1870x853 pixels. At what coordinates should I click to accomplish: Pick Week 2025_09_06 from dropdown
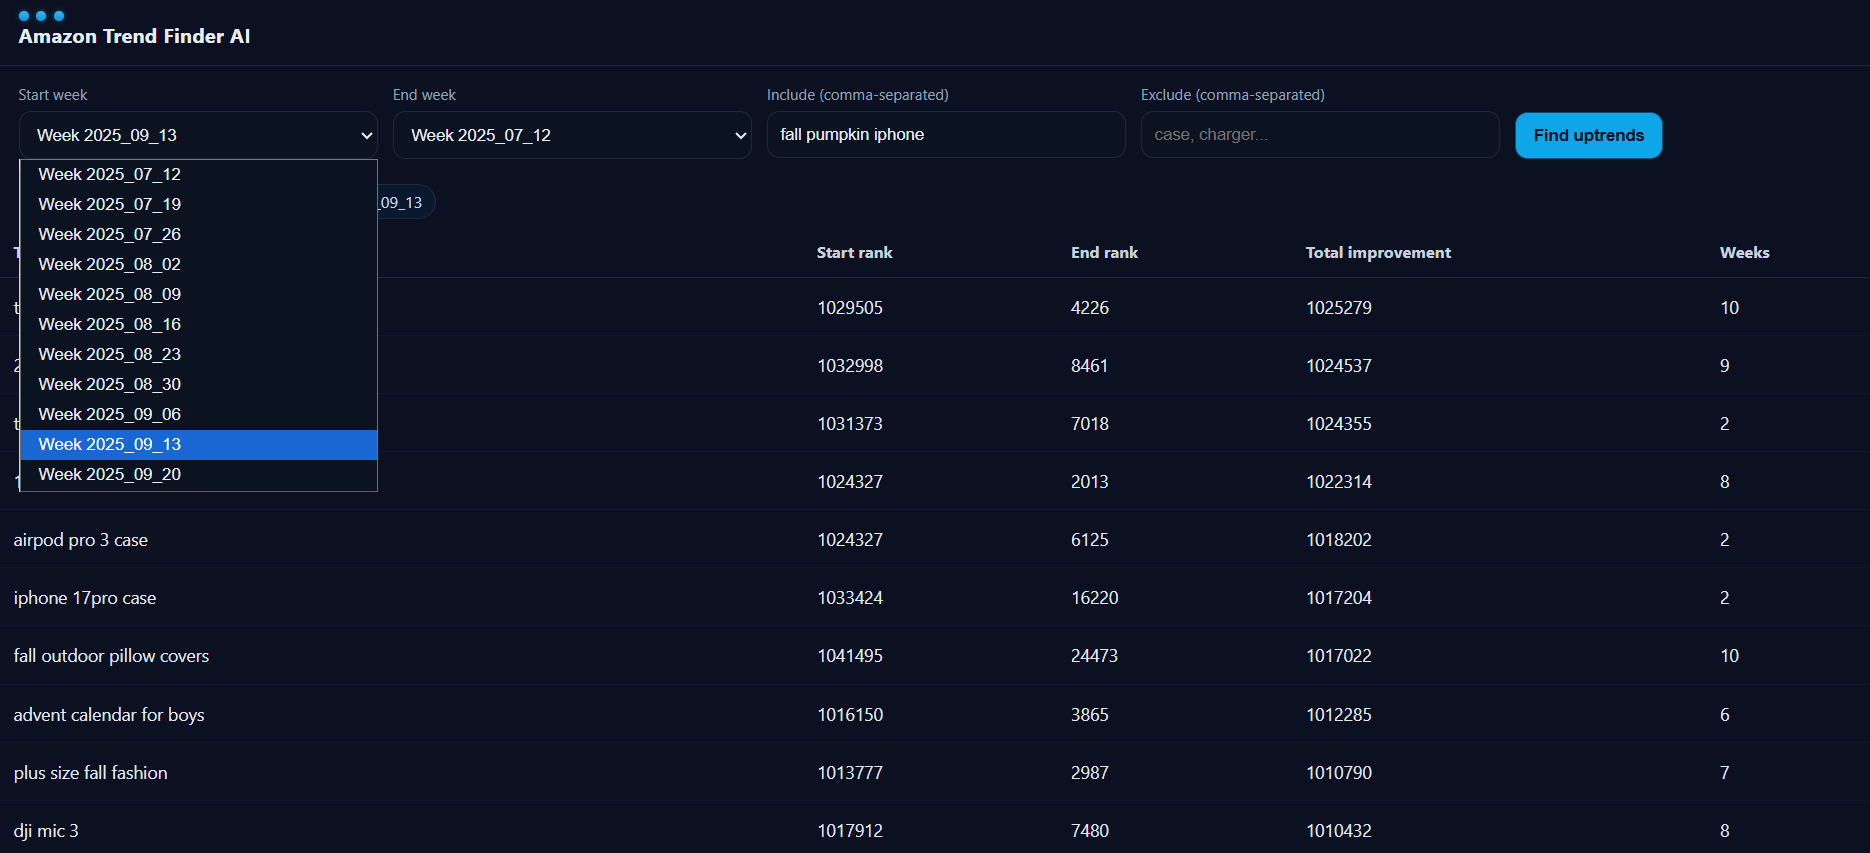pos(110,414)
